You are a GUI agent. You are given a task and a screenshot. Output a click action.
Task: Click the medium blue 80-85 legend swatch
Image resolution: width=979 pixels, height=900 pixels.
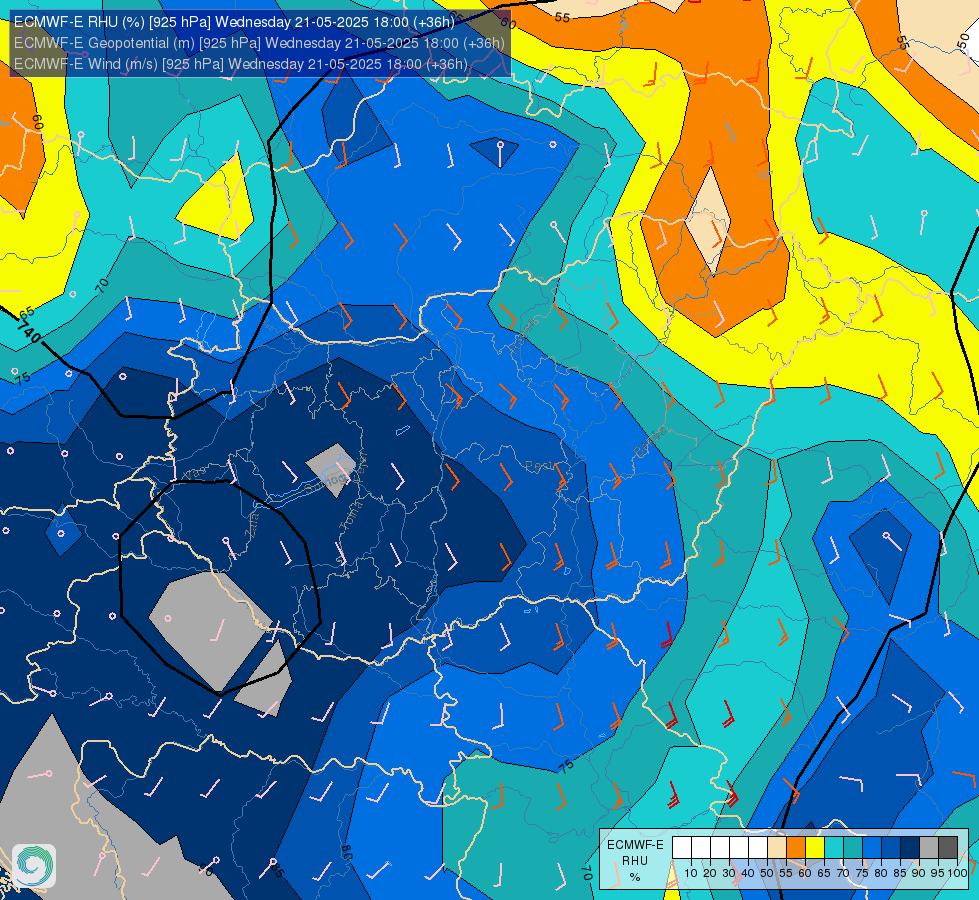[891, 848]
